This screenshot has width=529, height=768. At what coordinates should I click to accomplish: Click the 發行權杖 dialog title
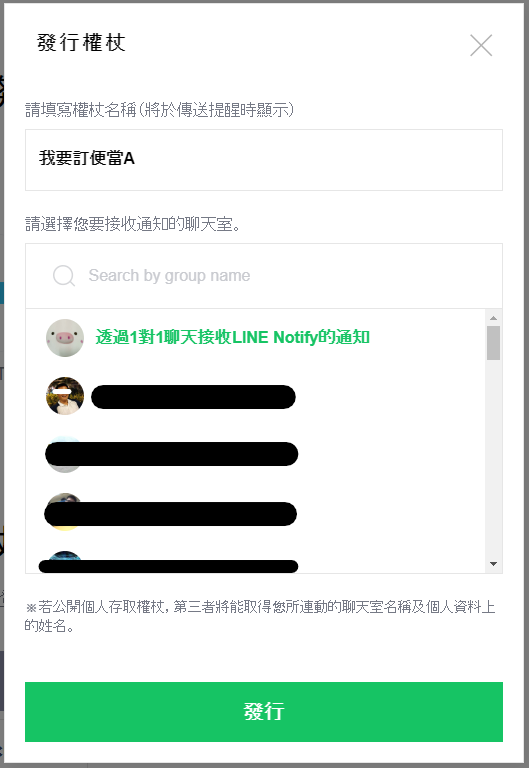(x=81, y=43)
